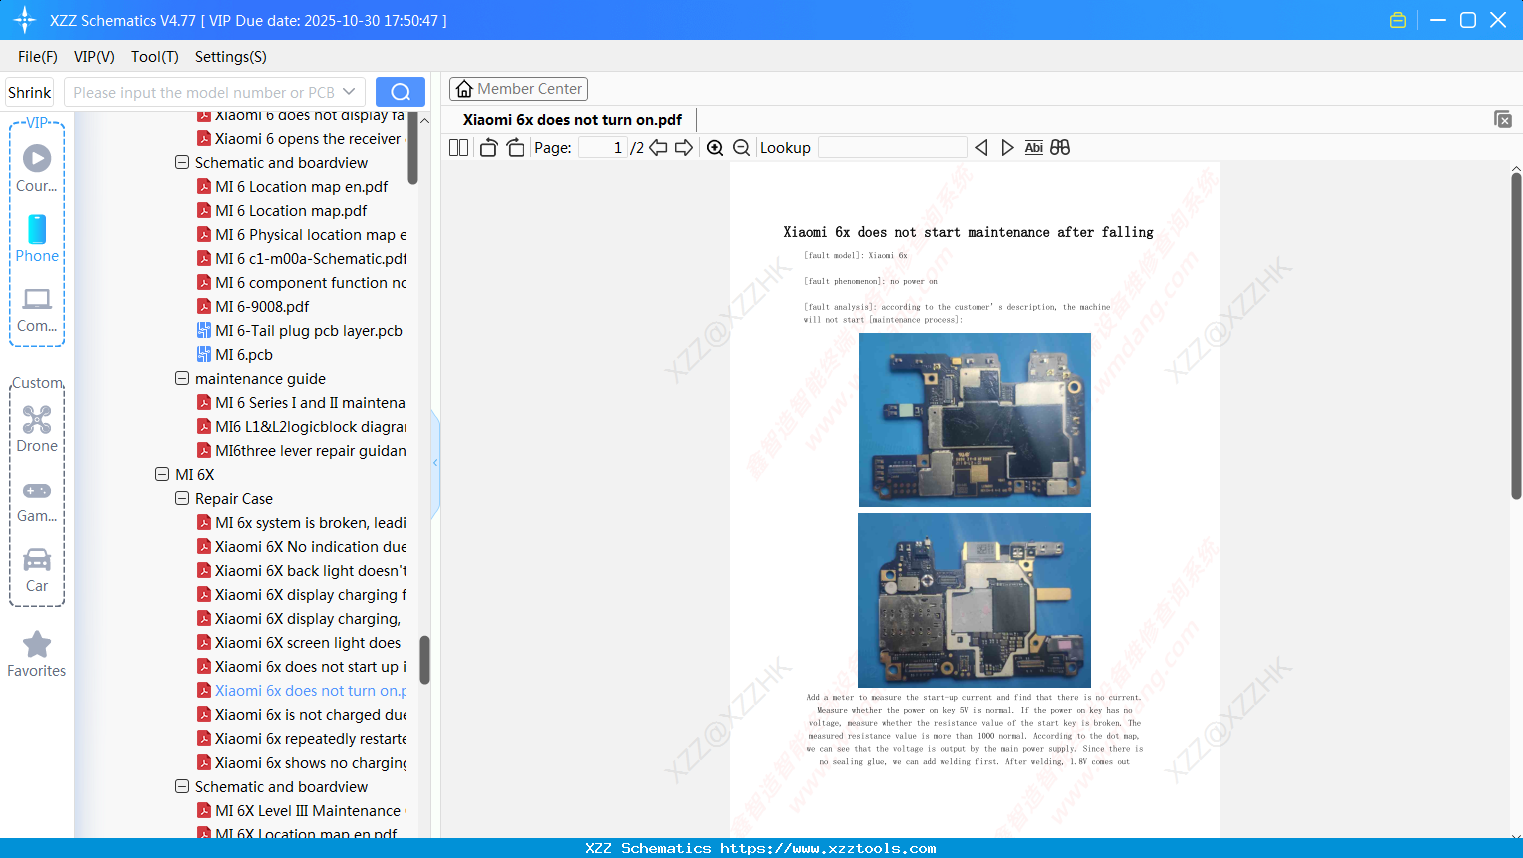Click the Lookup text field
This screenshot has height=858, width=1523.
(x=893, y=147)
